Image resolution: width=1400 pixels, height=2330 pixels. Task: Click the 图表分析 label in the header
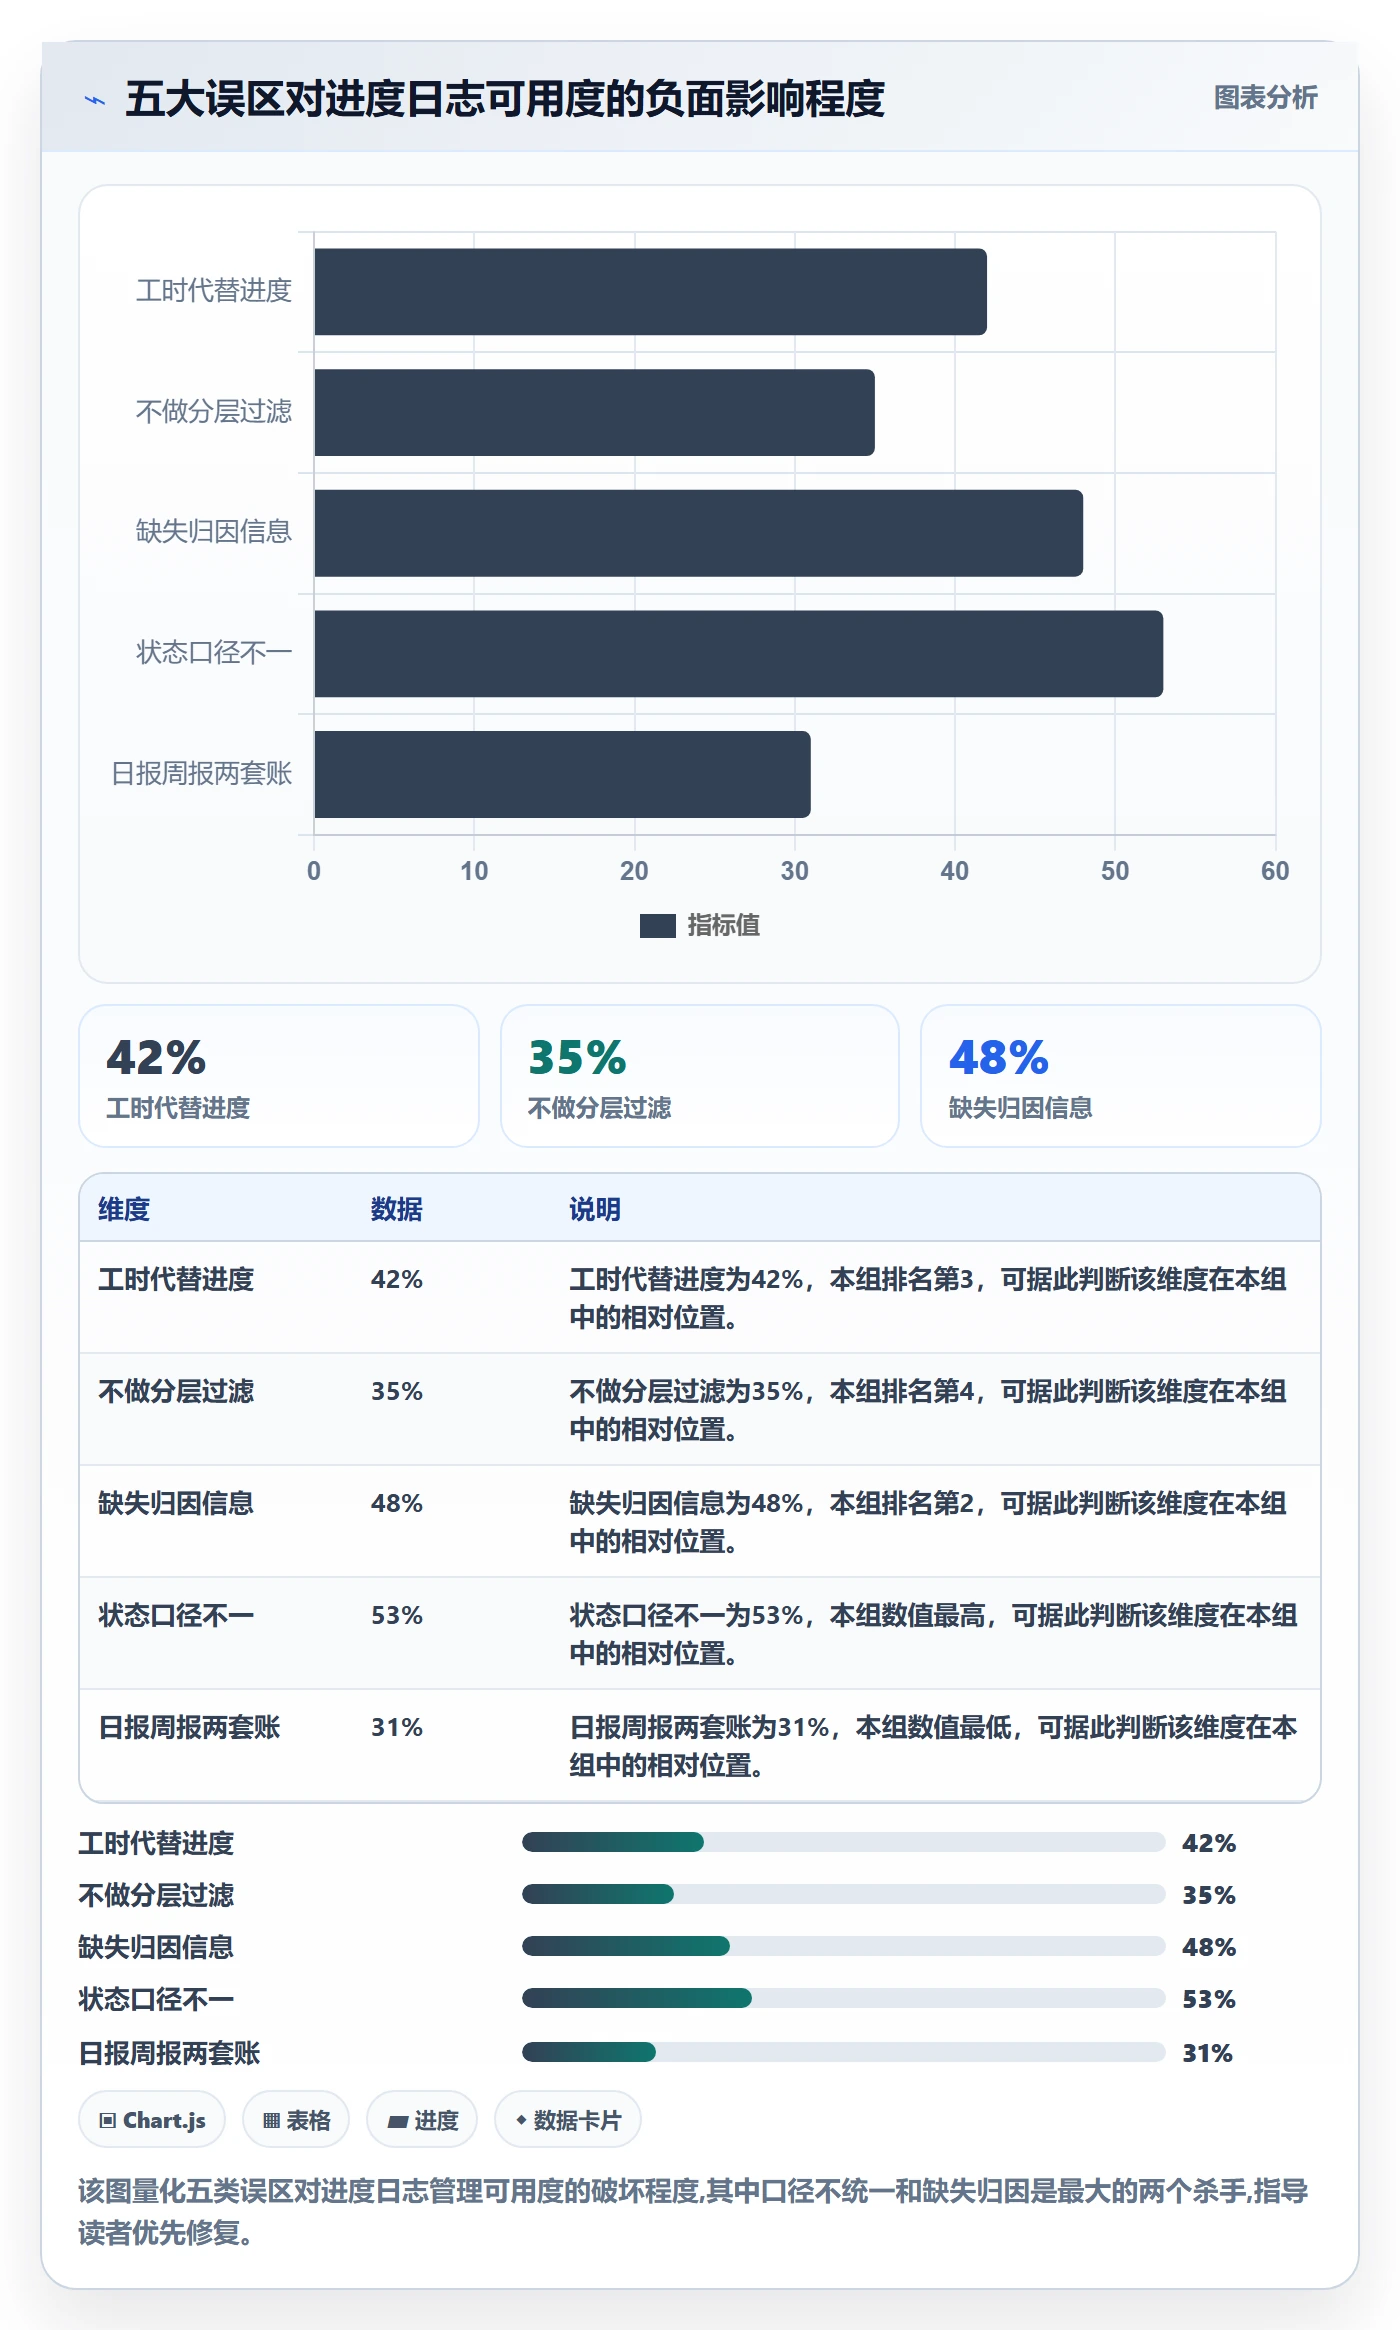[x=1265, y=98]
